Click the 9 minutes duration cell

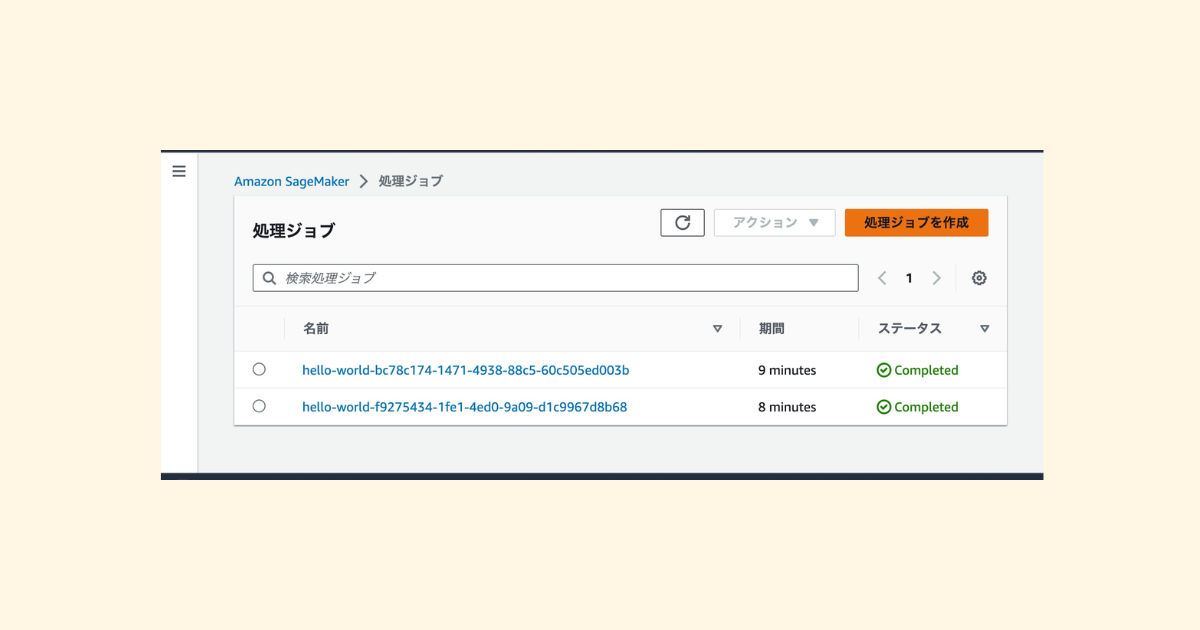(x=787, y=370)
